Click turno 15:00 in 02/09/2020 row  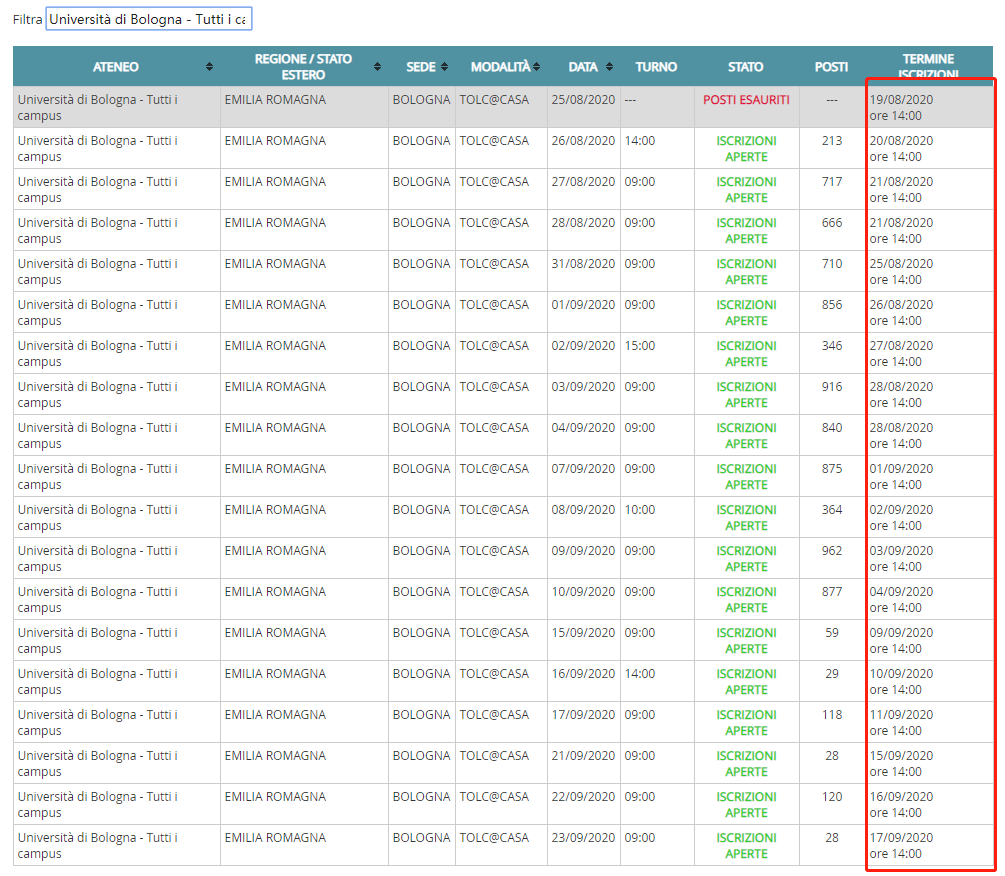tap(640, 346)
